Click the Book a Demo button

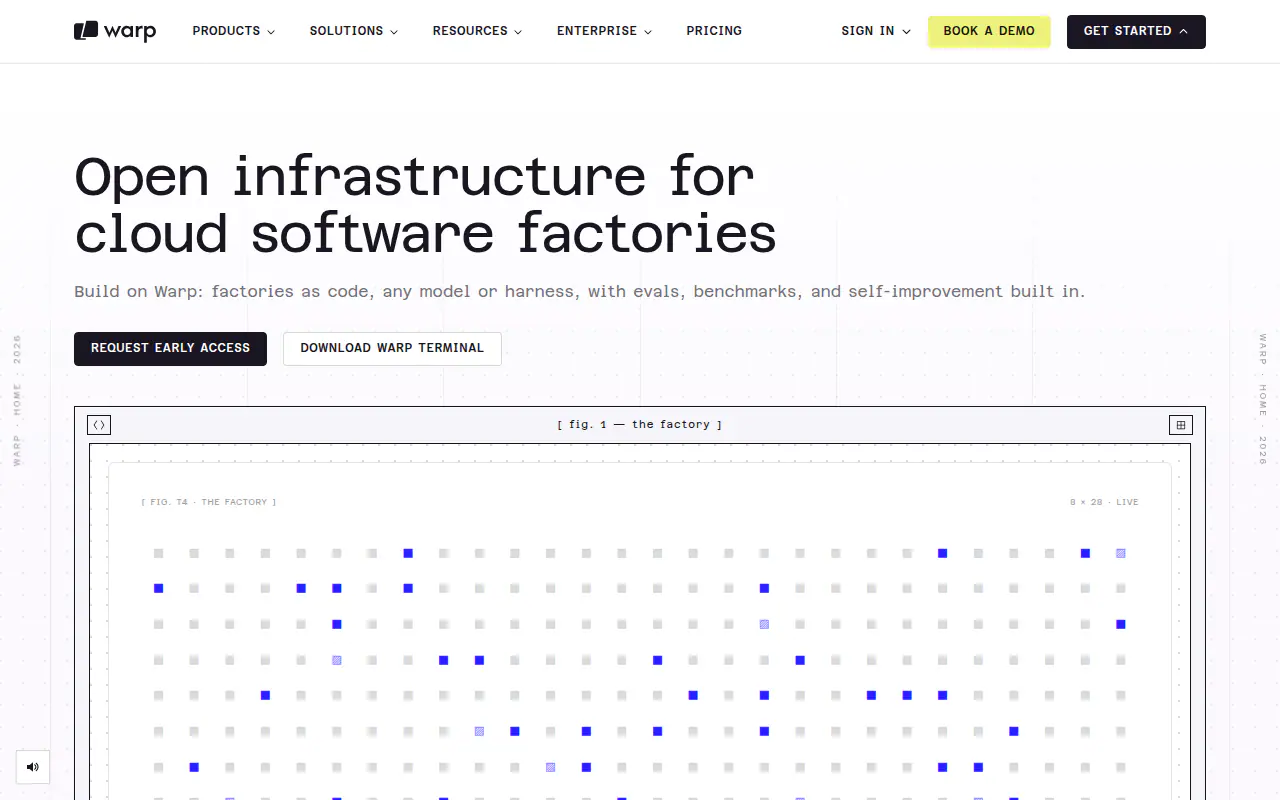(x=989, y=31)
